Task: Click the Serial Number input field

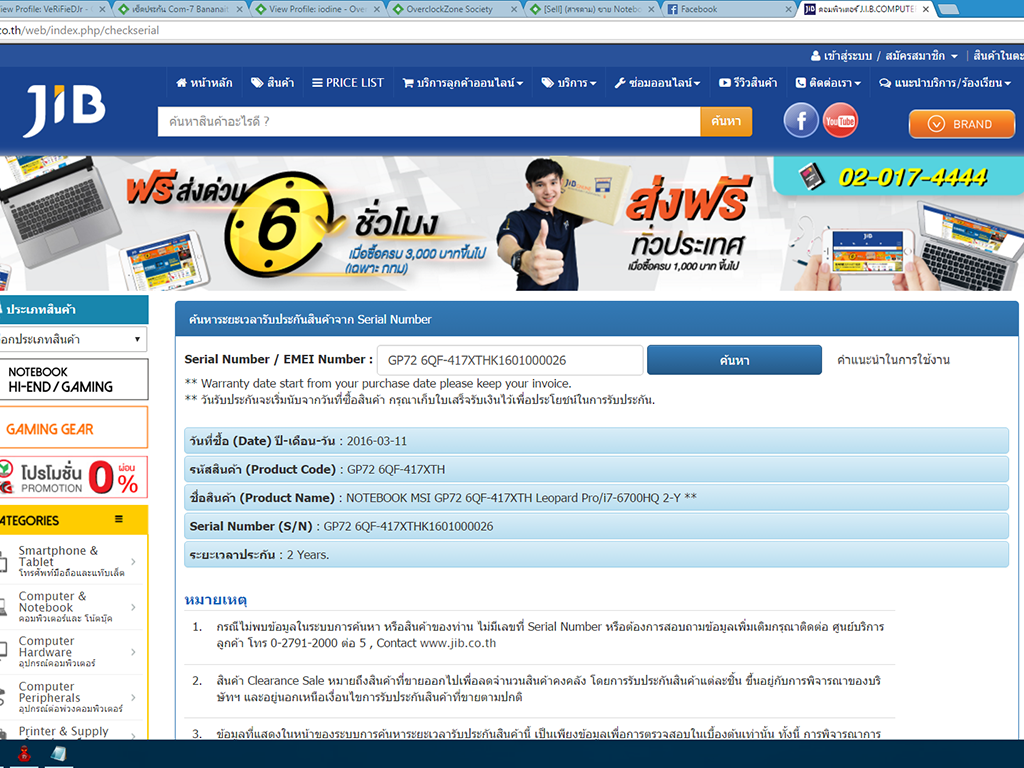Action: (510, 360)
